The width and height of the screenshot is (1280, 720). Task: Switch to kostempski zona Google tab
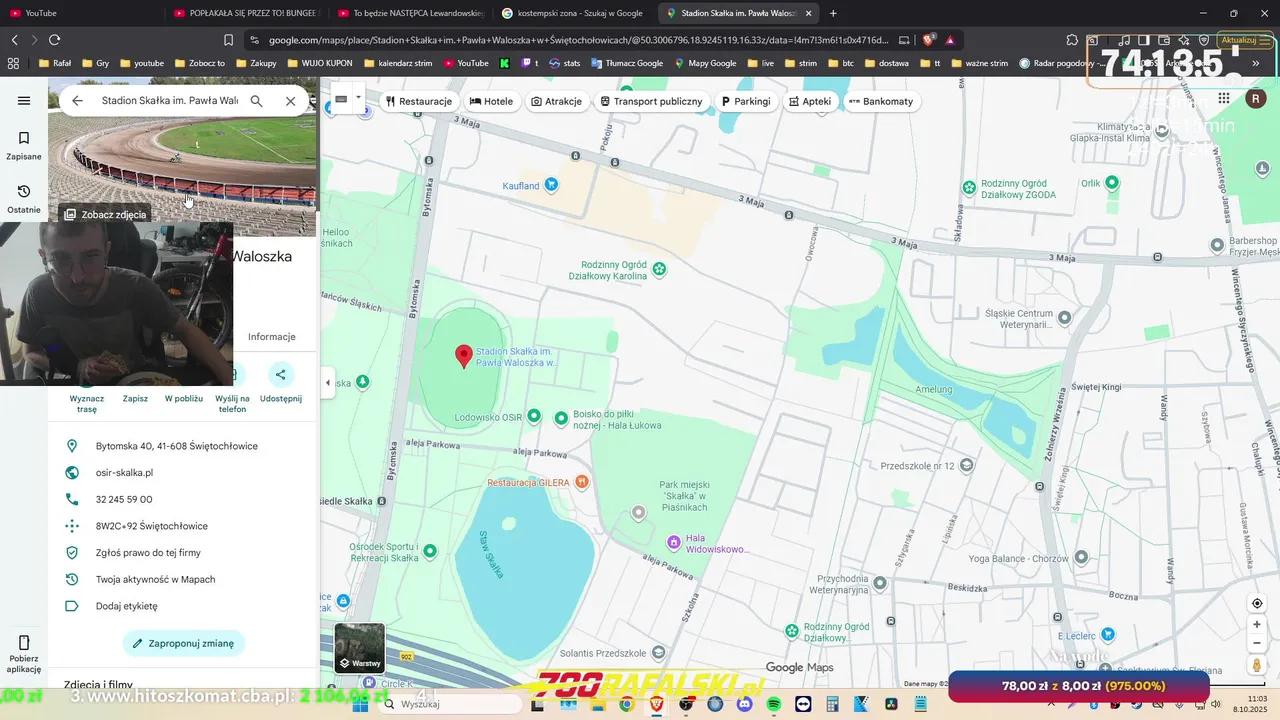click(575, 13)
